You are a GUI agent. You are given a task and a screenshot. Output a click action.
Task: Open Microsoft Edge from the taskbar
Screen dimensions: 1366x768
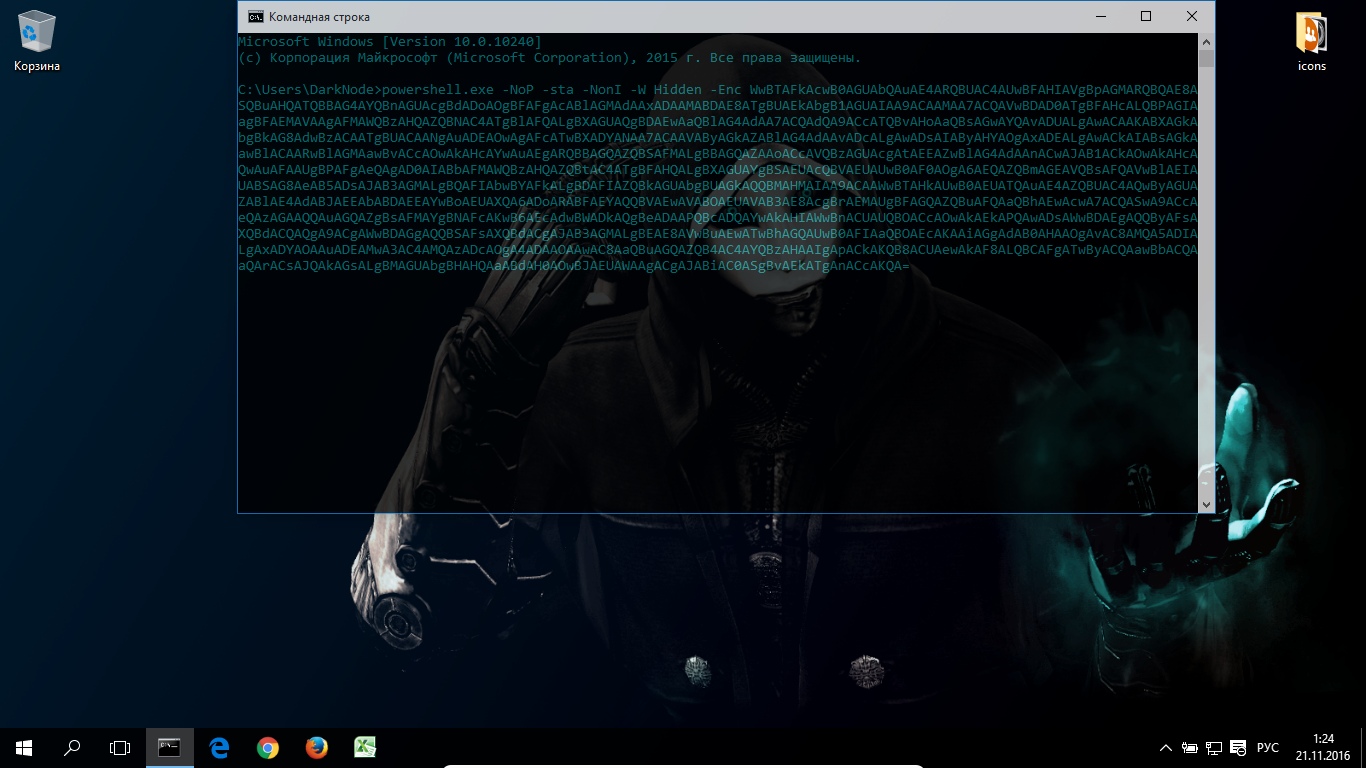coord(219,747)
